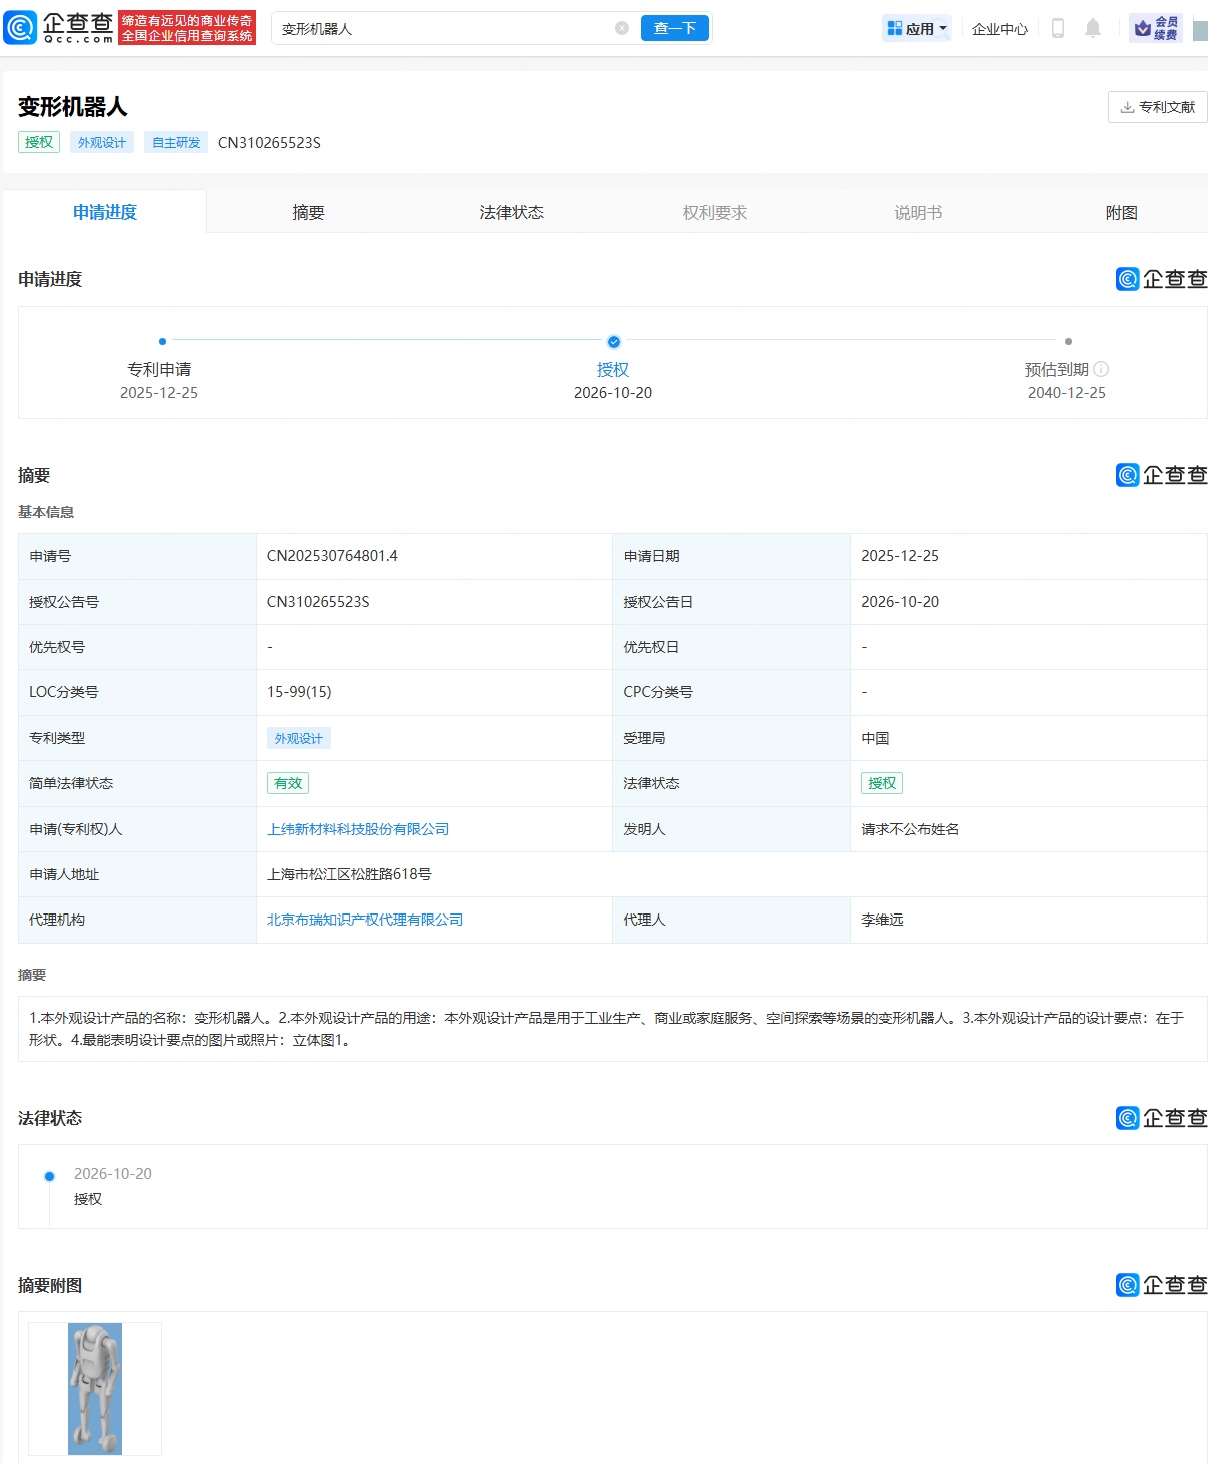The width and height of the screenshot is (1208, 1463).
Task: Click the Qichacha logo in header
Action: point(58,28)
